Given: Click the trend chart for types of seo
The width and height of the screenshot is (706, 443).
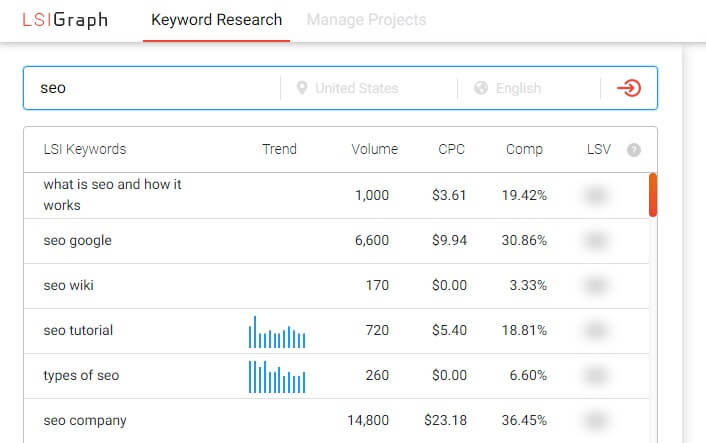Looking at the screenshot, I should (x=277, y=377).
